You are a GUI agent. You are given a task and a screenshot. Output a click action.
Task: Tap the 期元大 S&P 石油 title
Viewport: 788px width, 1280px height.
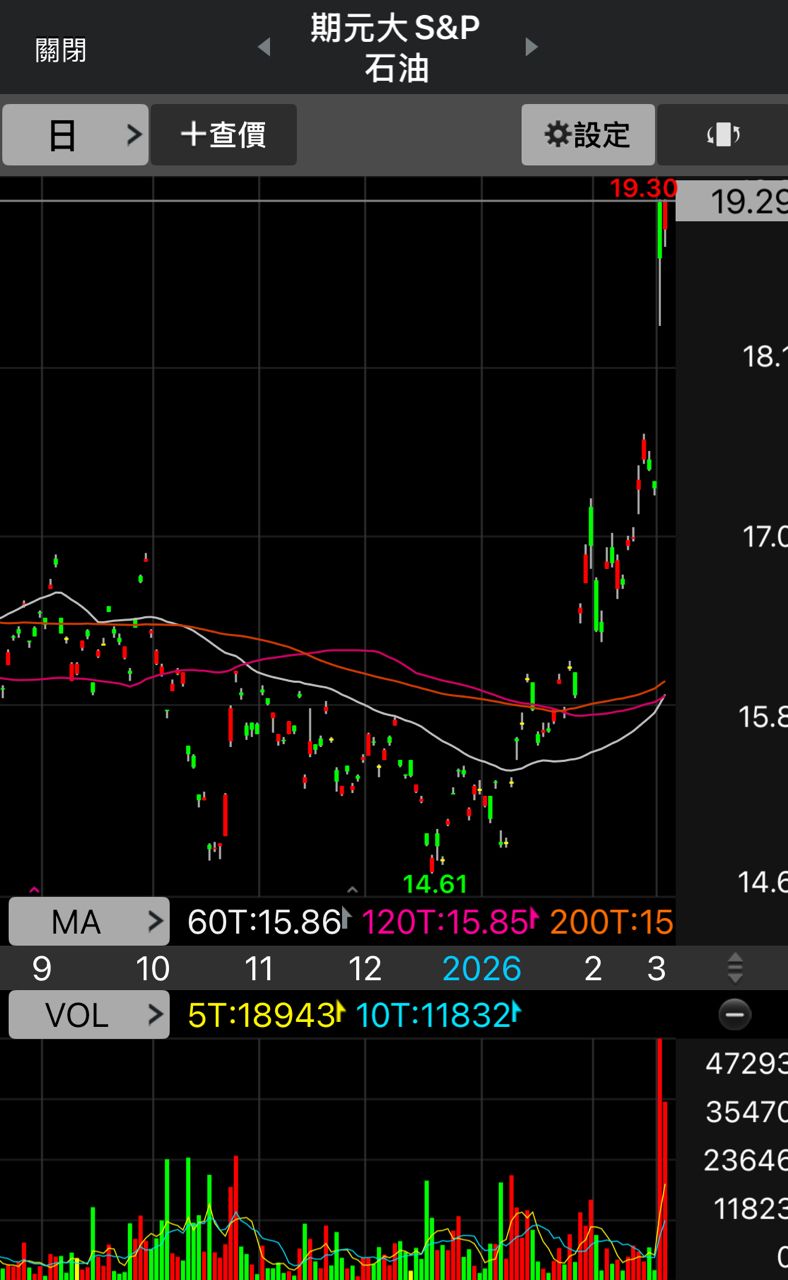396,48
